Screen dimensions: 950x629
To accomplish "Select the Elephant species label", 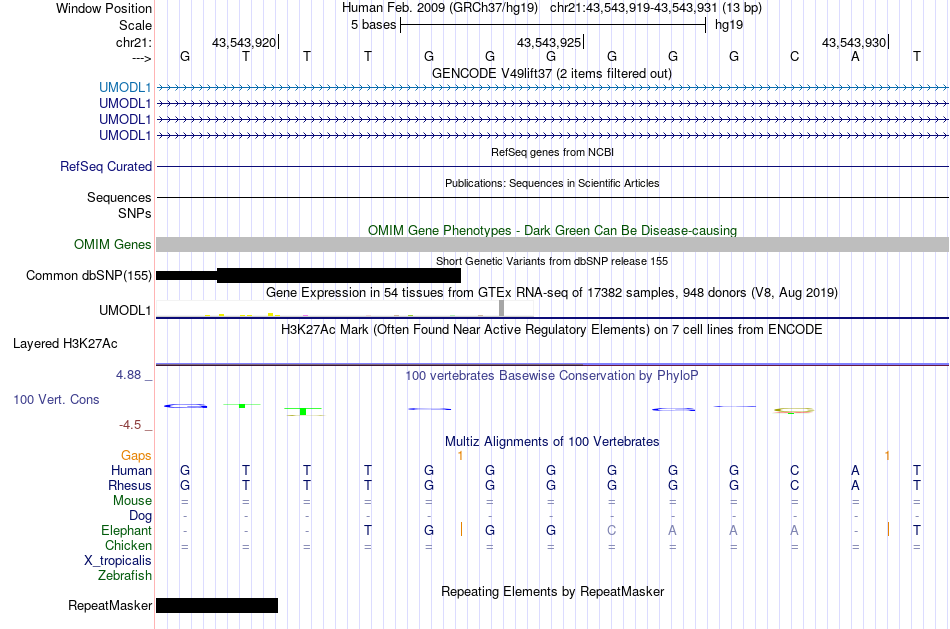I will click(126, 530).
